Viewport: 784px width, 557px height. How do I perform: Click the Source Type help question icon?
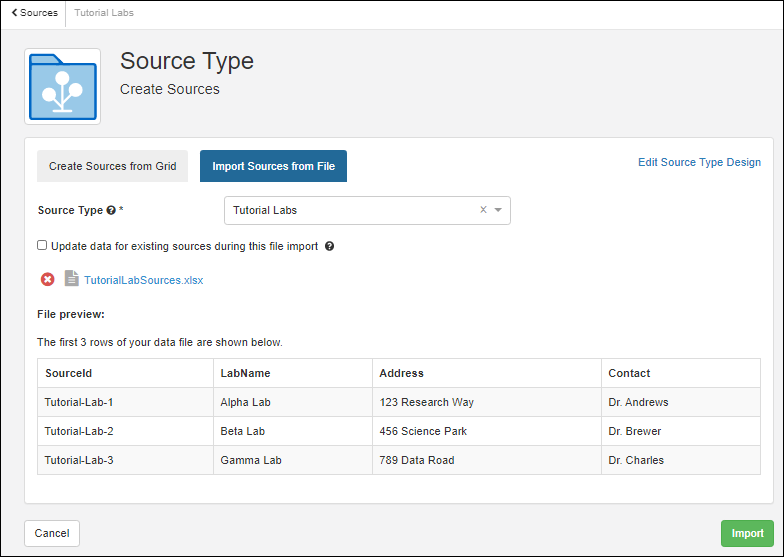[111, 211]
